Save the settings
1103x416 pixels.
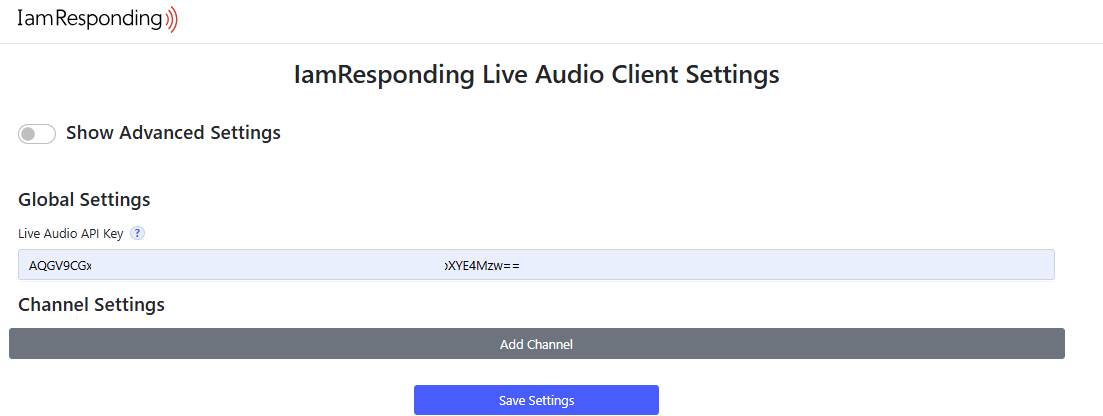(x=537, y=401)
